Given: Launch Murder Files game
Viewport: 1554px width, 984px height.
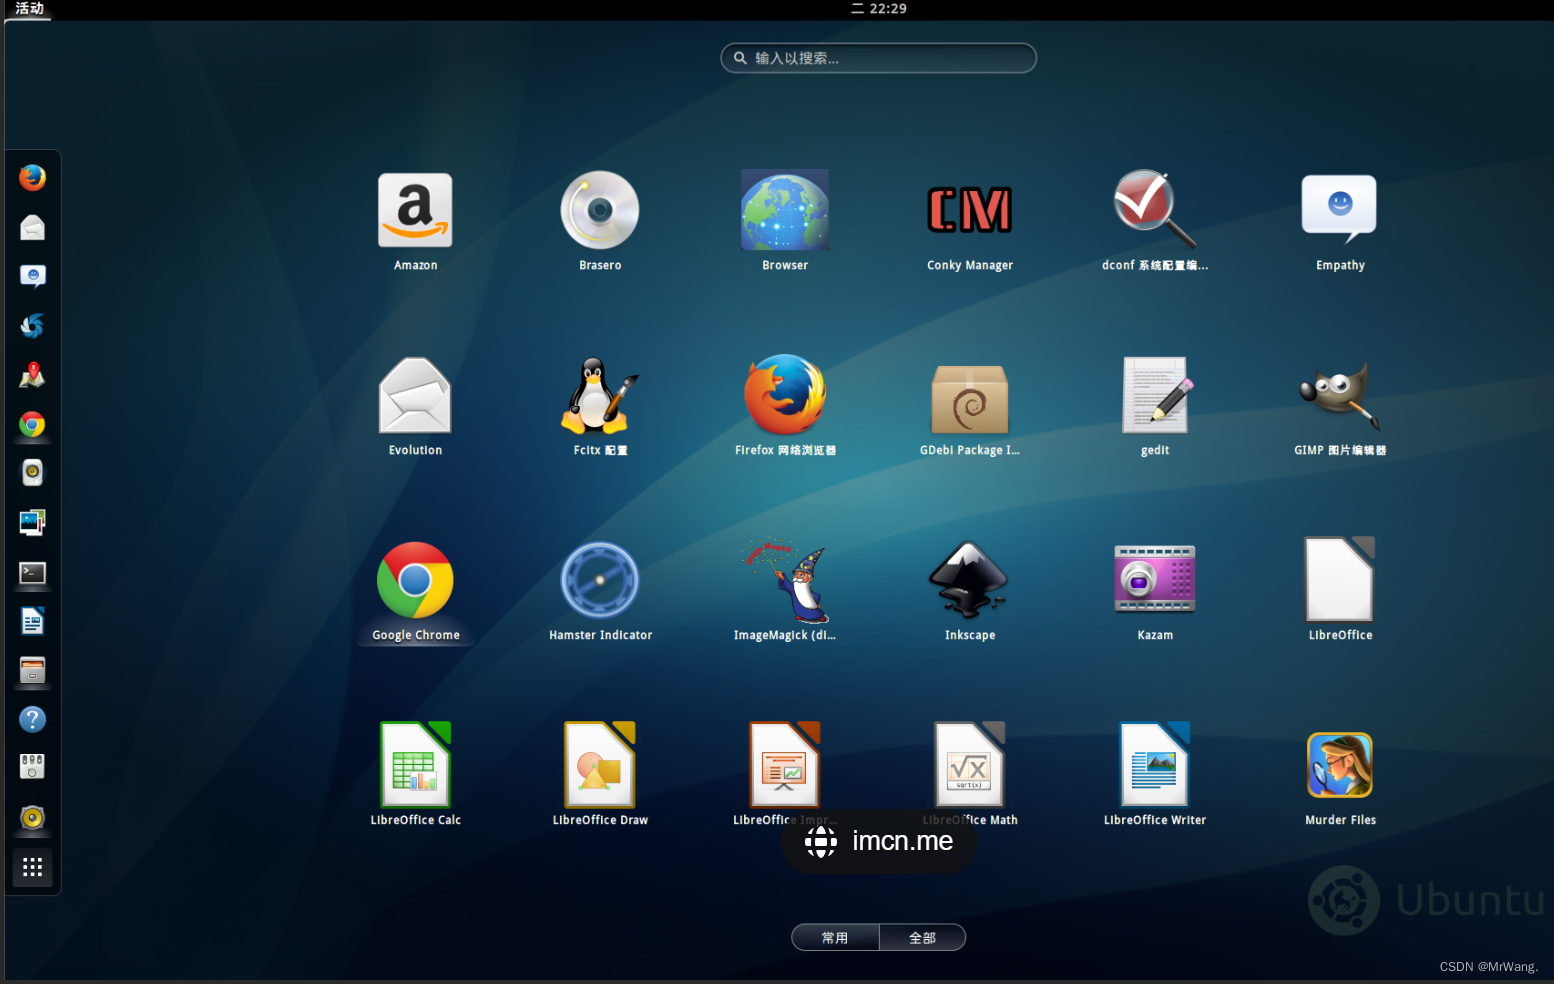Looking at the screenshot, I should (1340, 765).
